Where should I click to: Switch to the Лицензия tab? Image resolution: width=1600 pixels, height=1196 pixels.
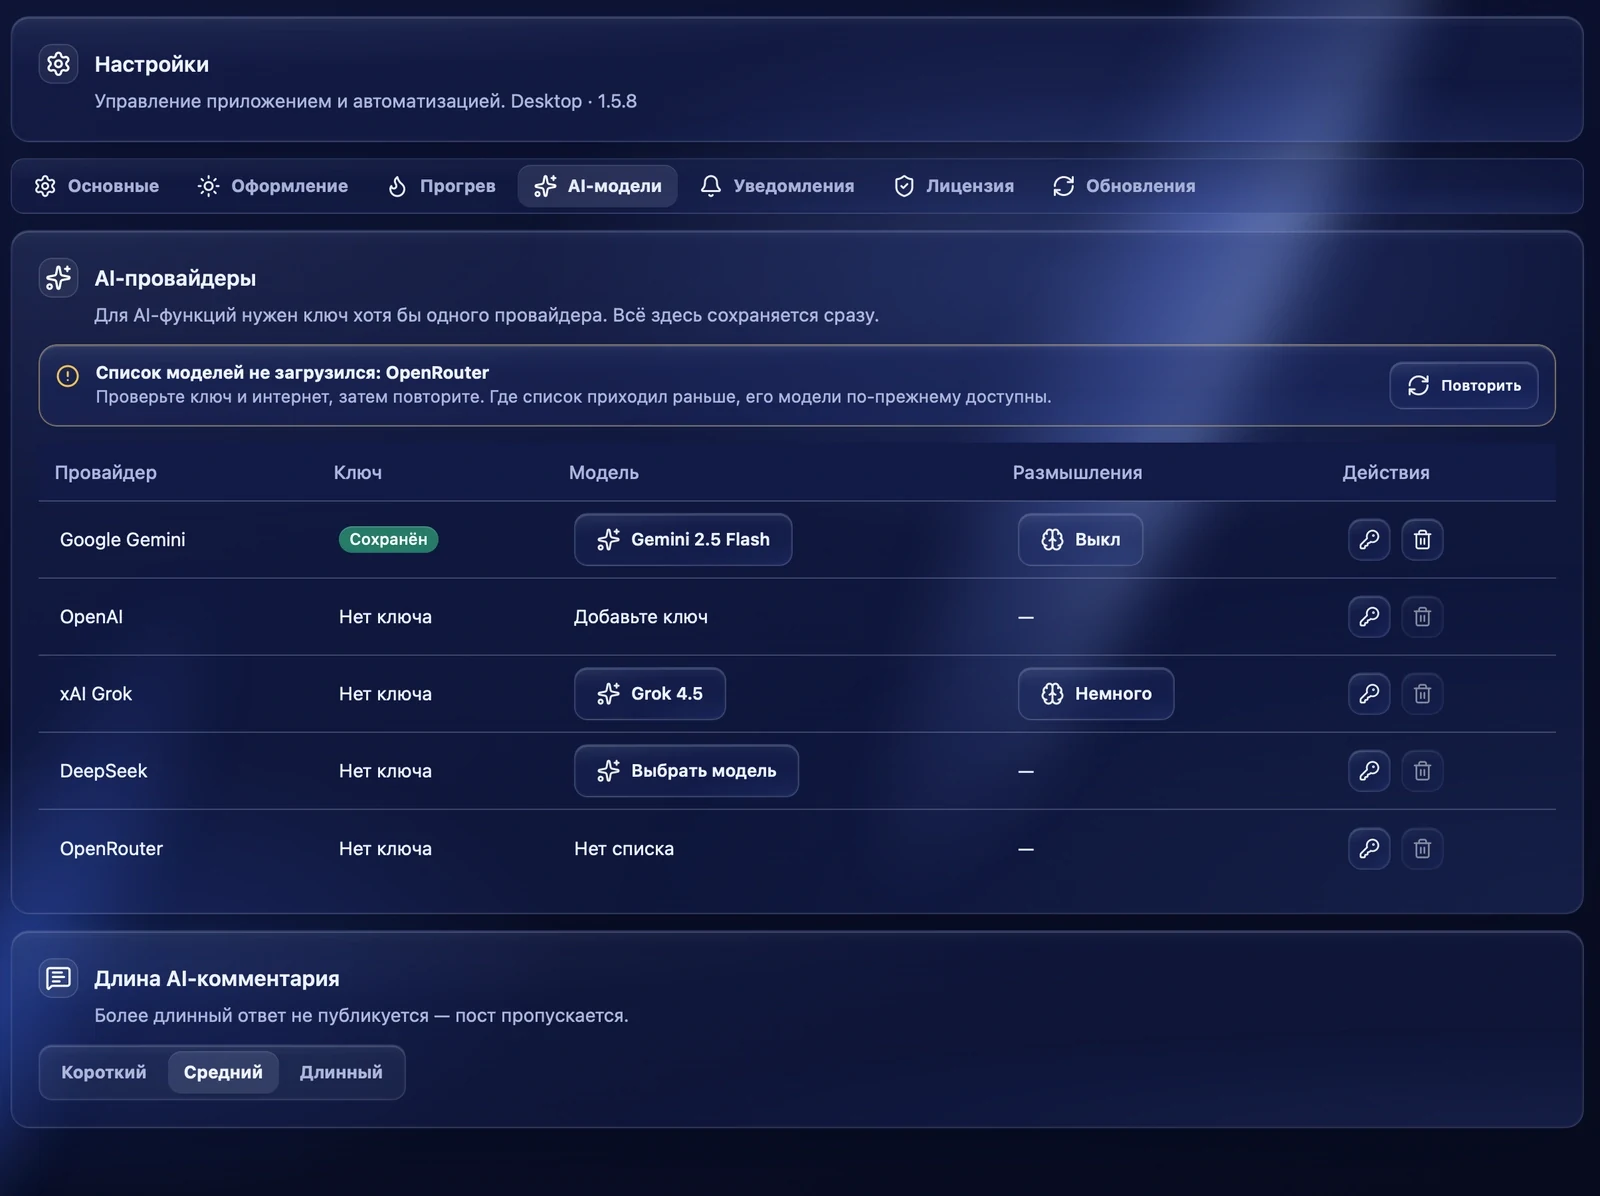pos(954,186)
